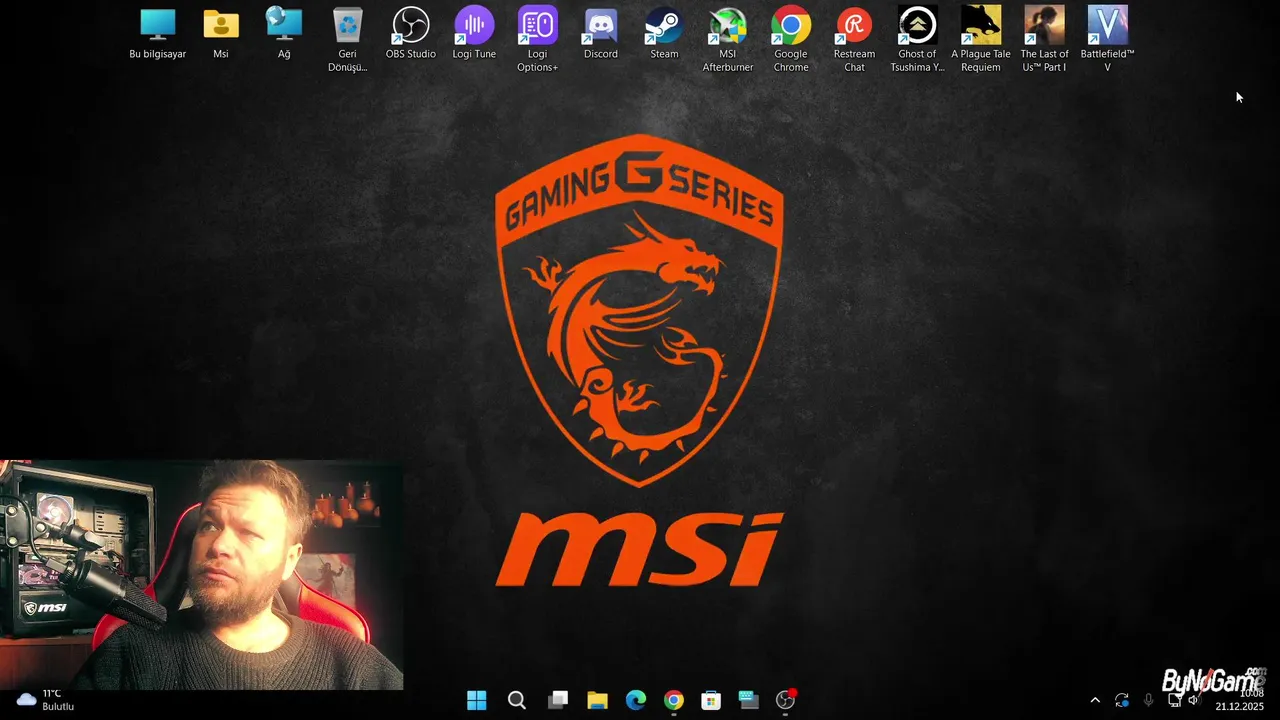The image size is (1280, 720).
Task: Open the Steam desktop shortcut
Action: (x=664, y=35)
